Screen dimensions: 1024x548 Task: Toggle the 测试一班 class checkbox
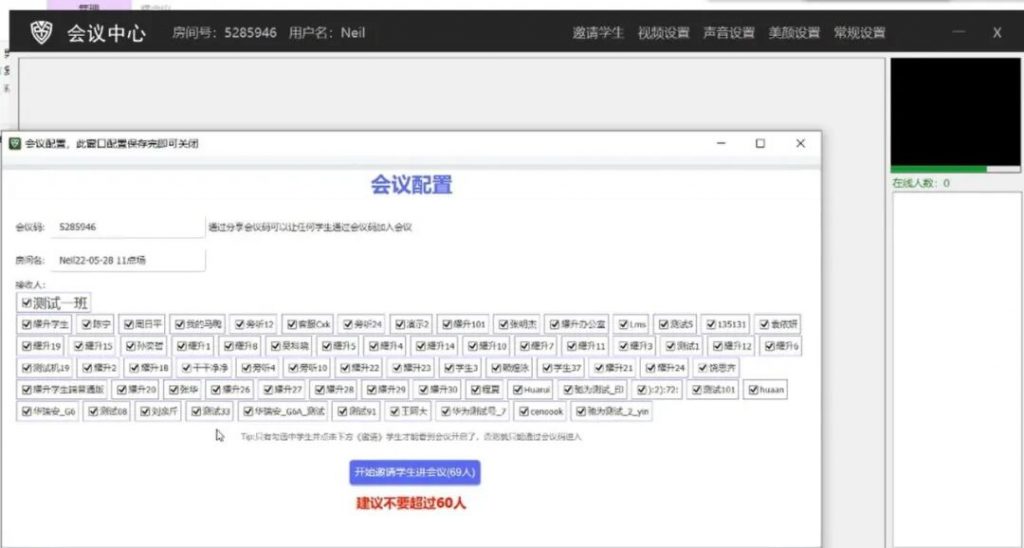click(x=27, y=302)
